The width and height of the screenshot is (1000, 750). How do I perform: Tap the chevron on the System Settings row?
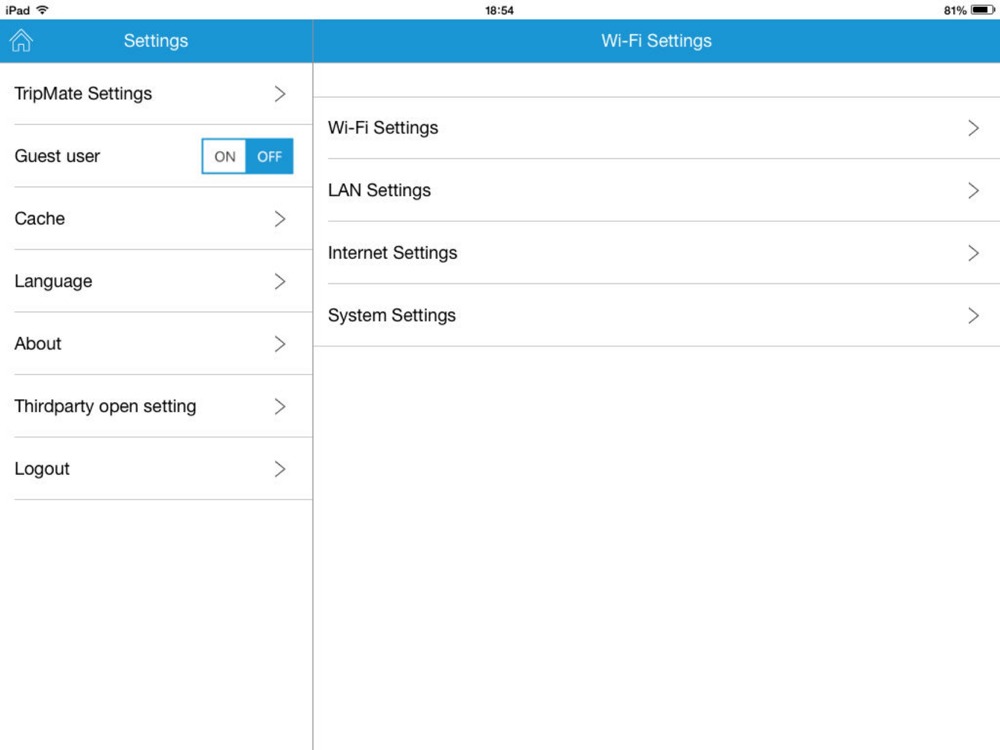973,316
